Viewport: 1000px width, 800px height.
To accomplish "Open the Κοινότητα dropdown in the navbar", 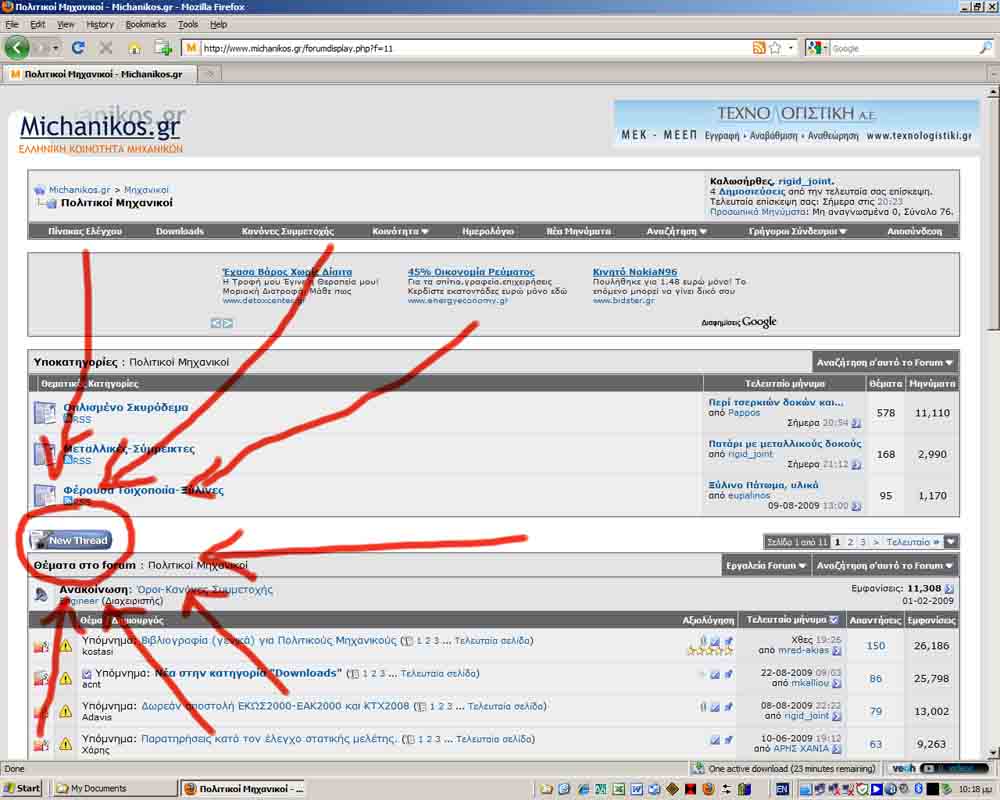I will coord(400,231).
